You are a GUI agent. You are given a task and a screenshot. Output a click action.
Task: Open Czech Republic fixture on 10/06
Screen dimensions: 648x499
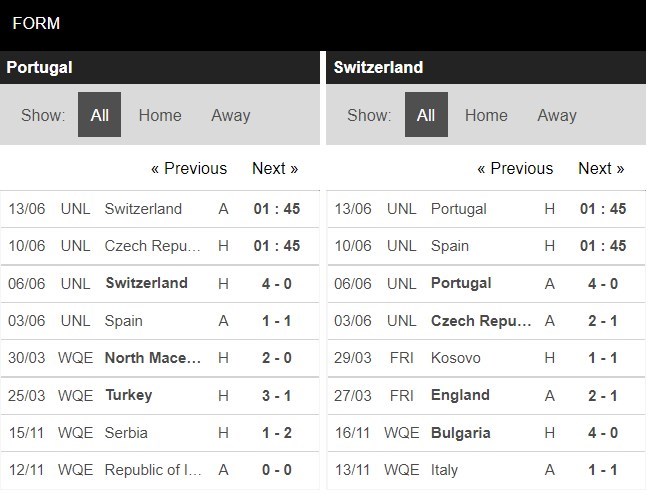(160, 246)
